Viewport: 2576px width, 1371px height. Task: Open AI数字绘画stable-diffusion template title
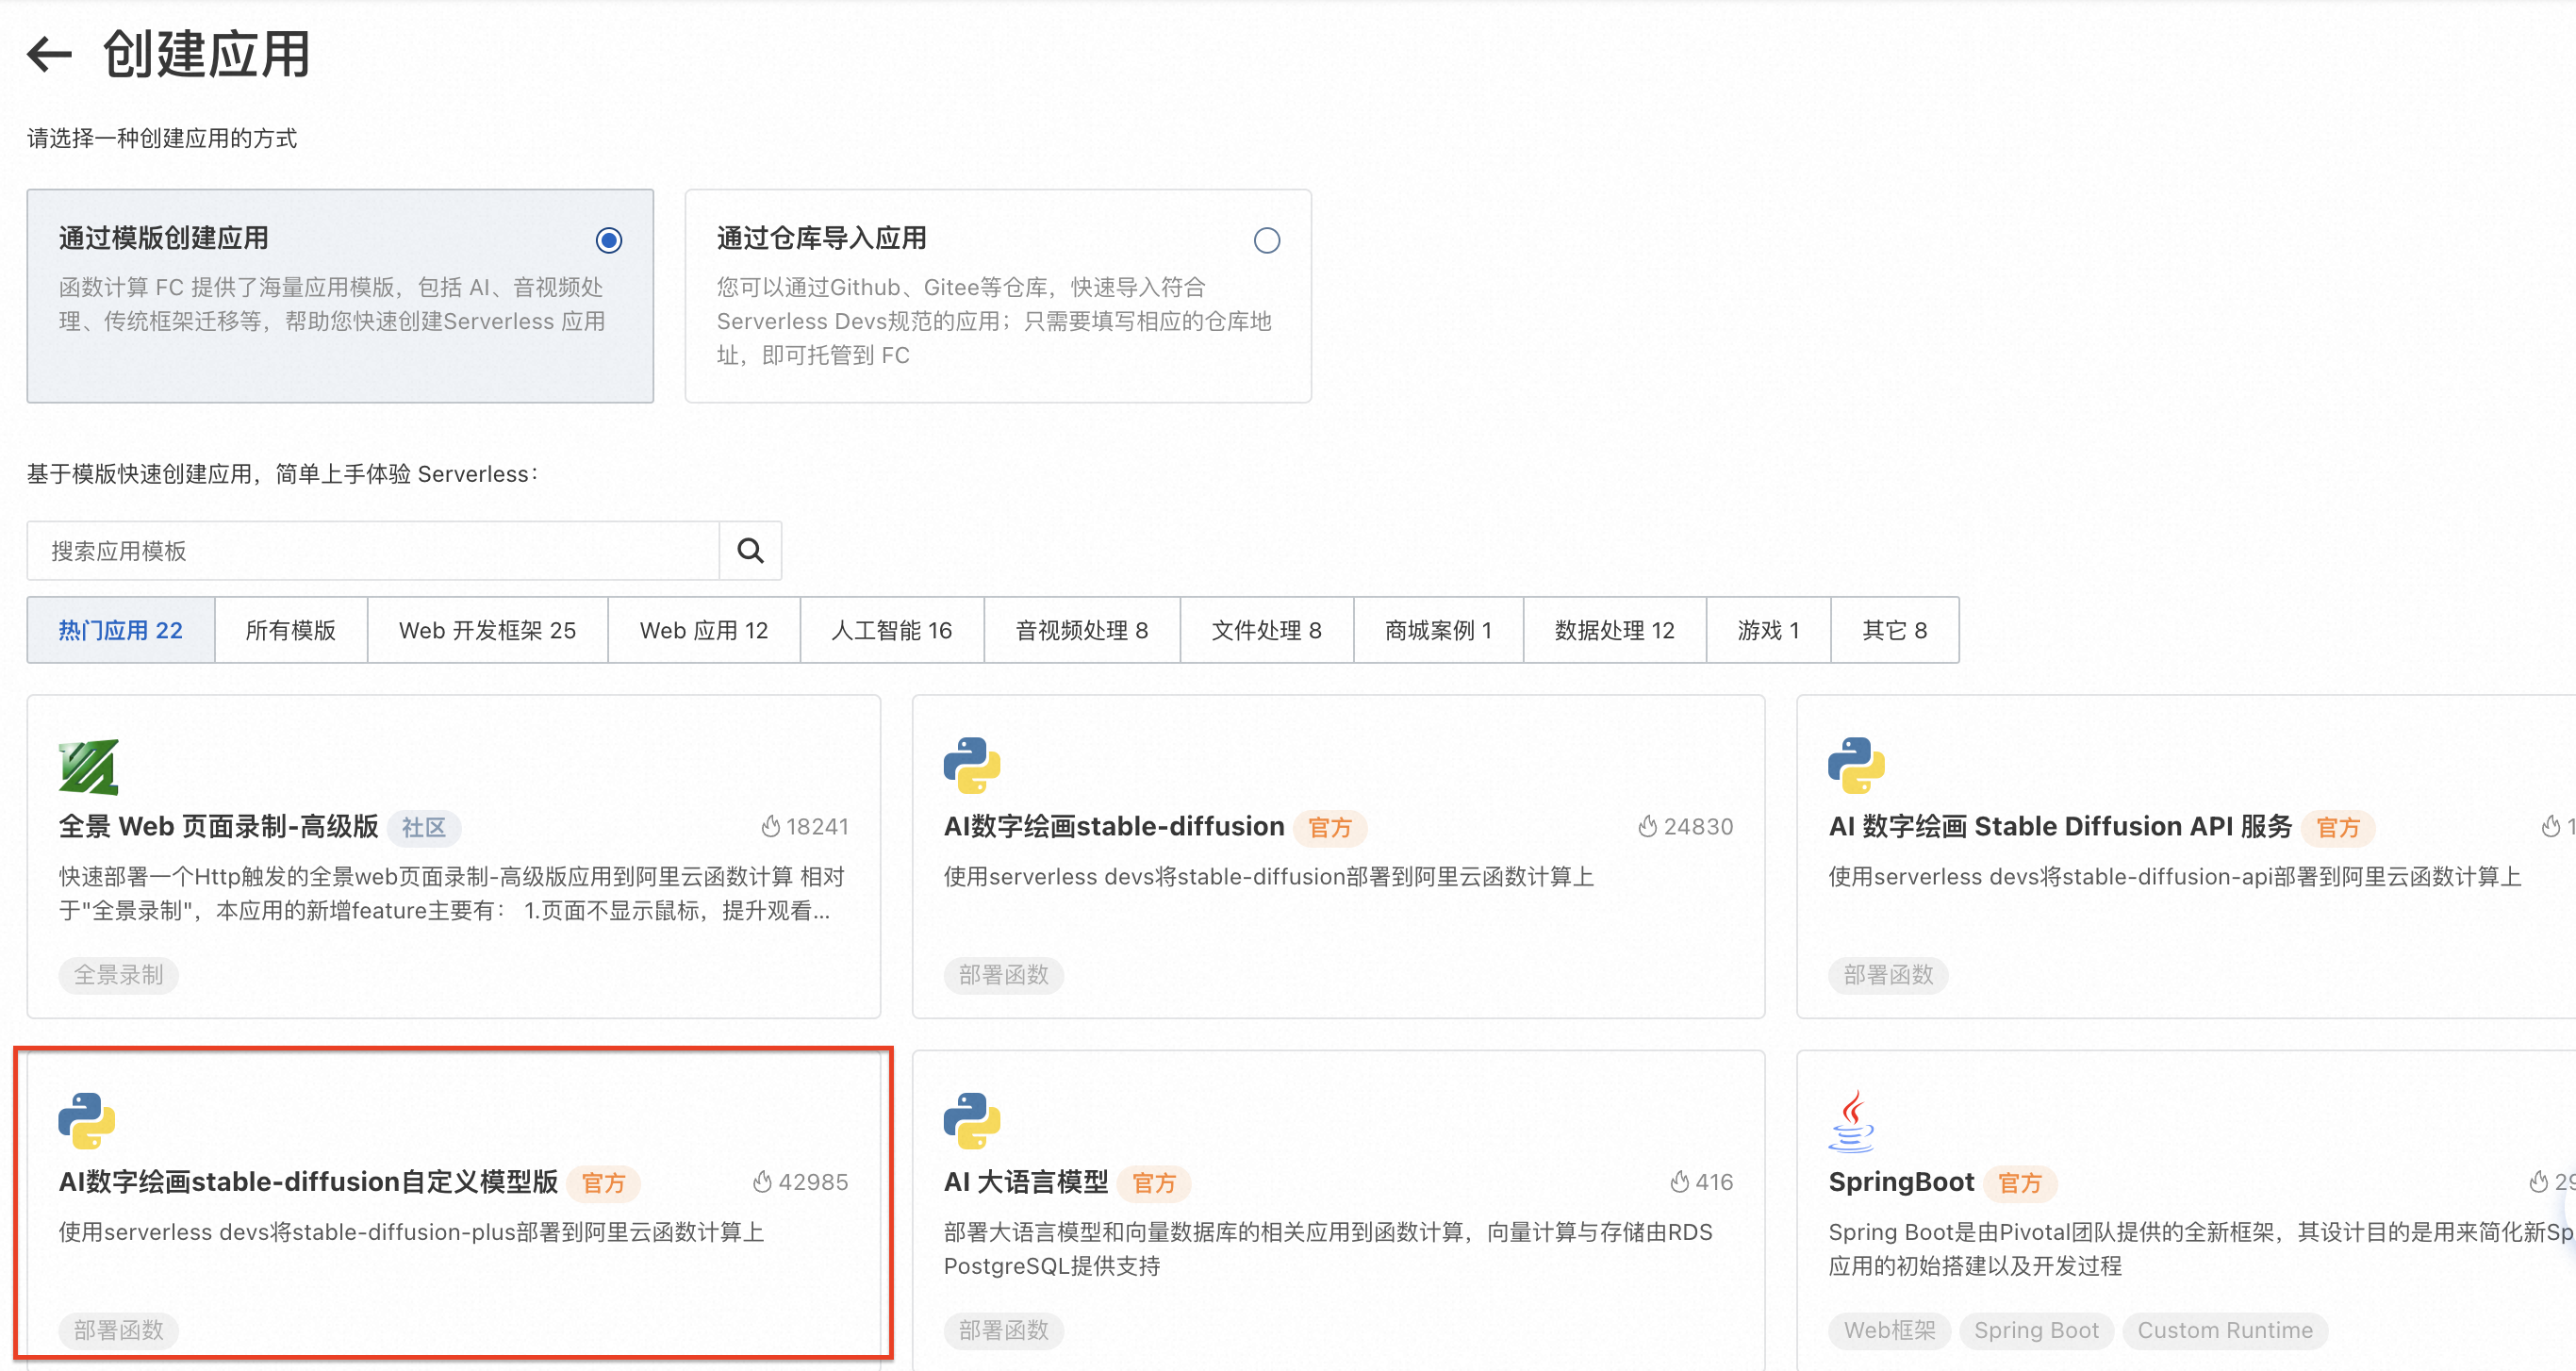[x=1114, y=826]
